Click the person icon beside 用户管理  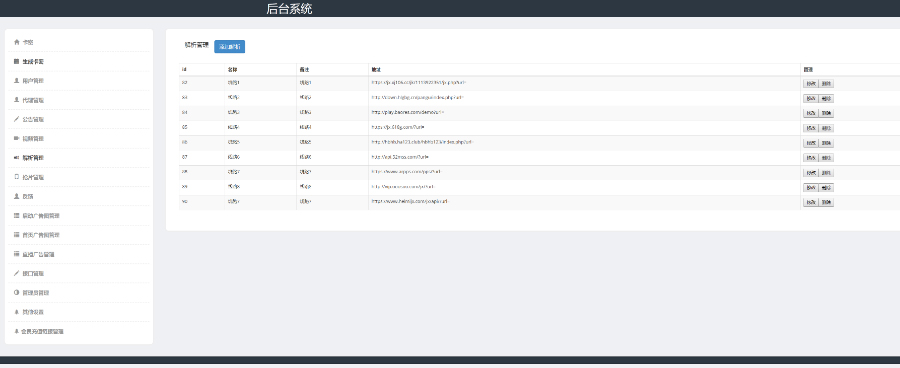click(17, 81)
